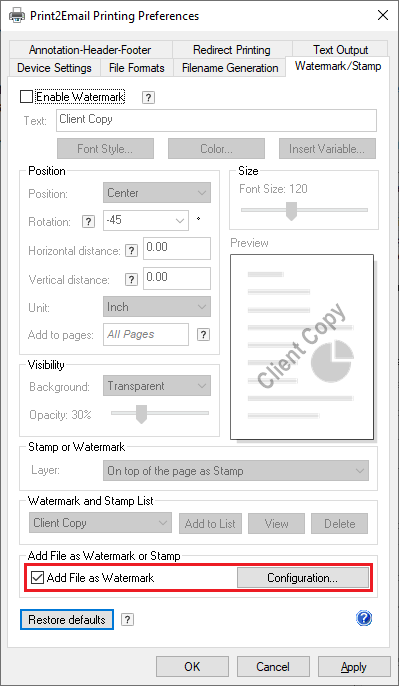The image size is (399, 686).
Task: Switch to the Annotation-Header-Footer tab
Action: (x=90, y=49)
